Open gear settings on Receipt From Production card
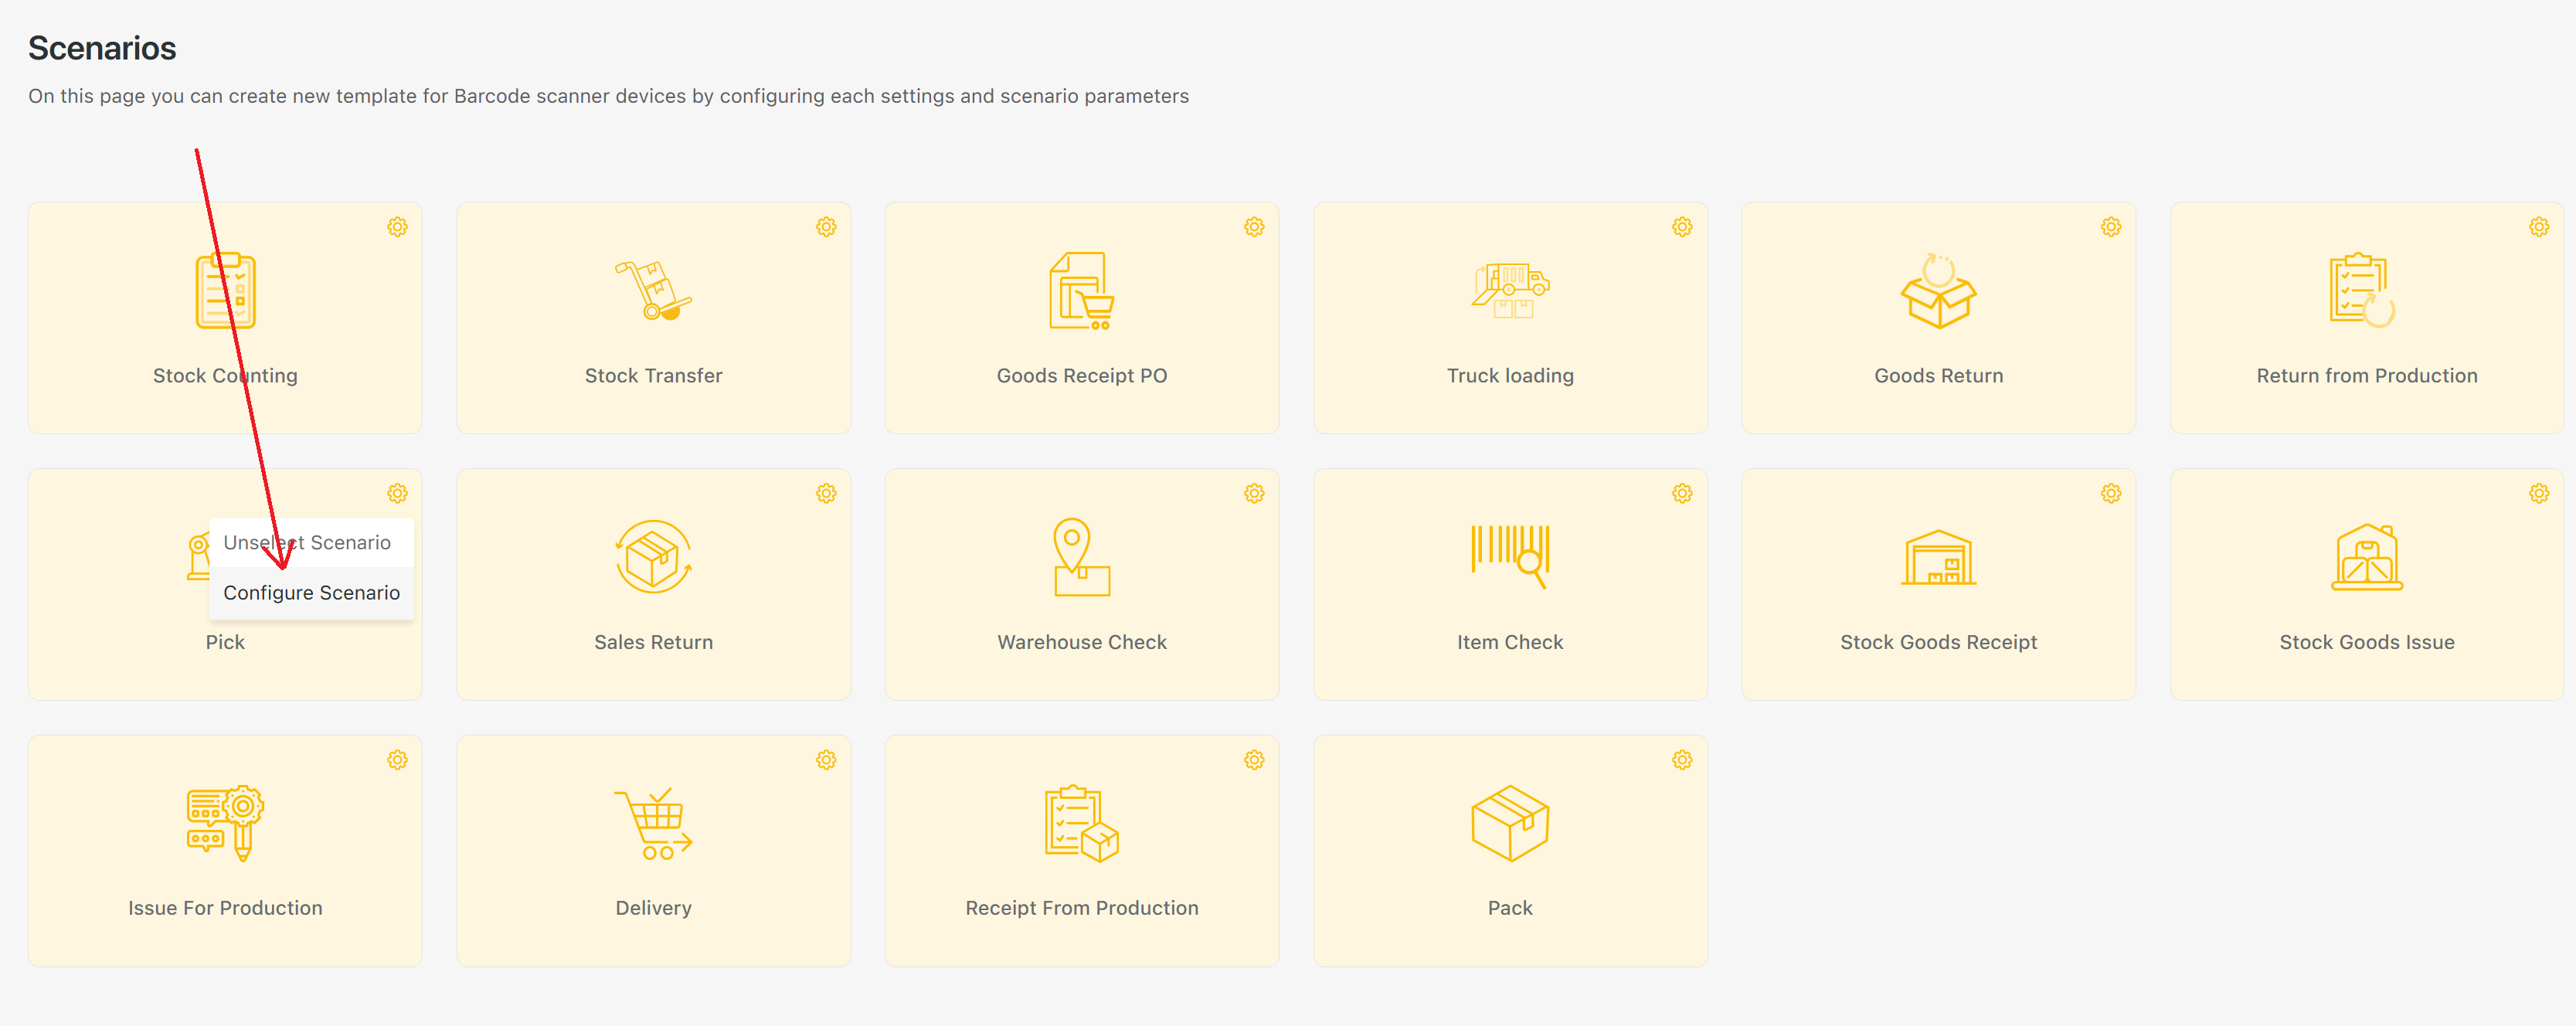 [x=1253, y=760]
